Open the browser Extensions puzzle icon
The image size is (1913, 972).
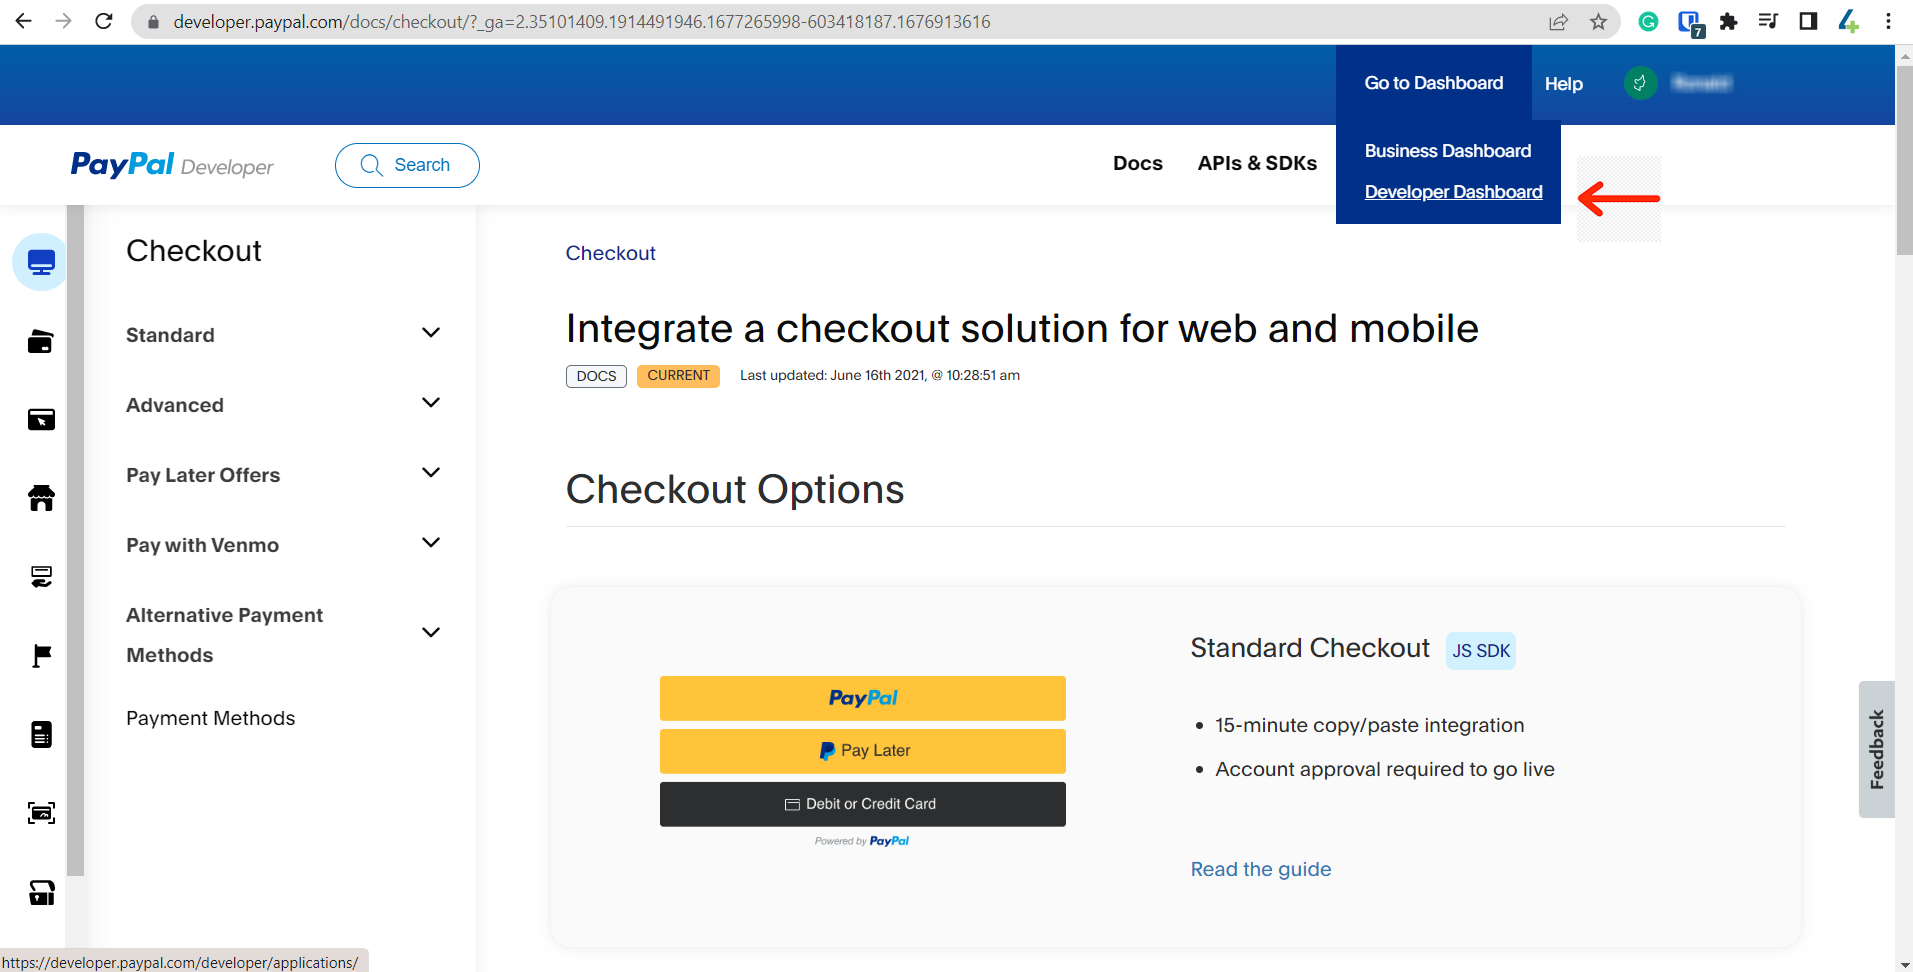(1728, 22)
